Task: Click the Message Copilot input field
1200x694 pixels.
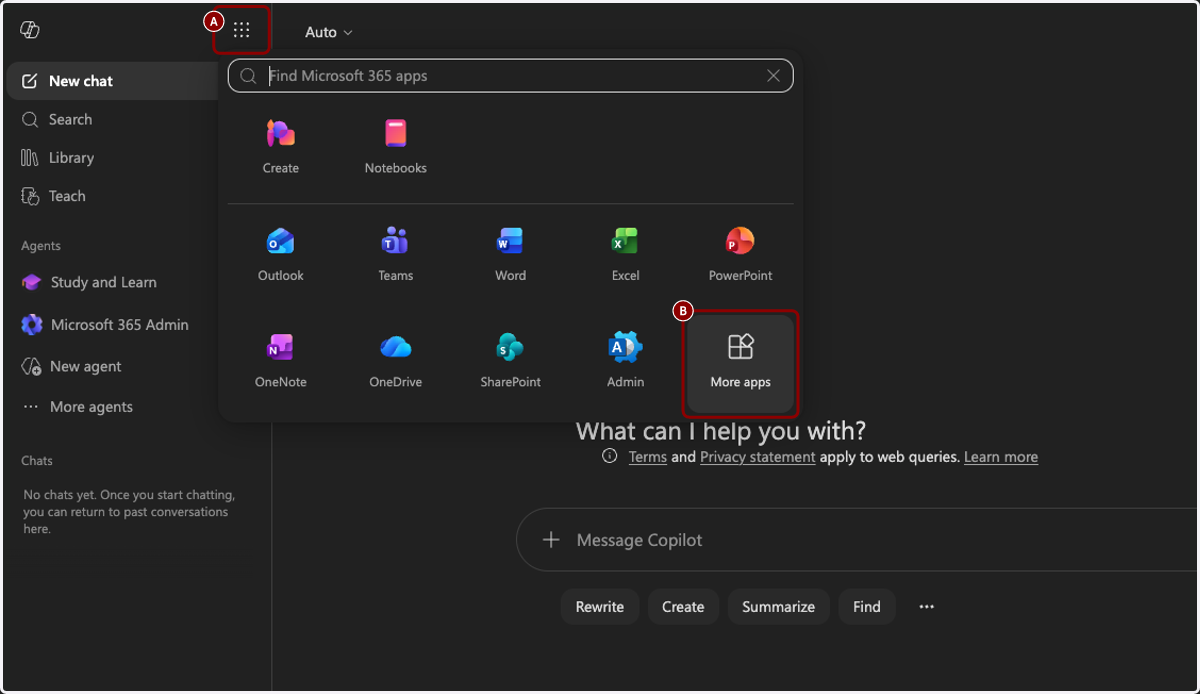Action: click(858, 540)
